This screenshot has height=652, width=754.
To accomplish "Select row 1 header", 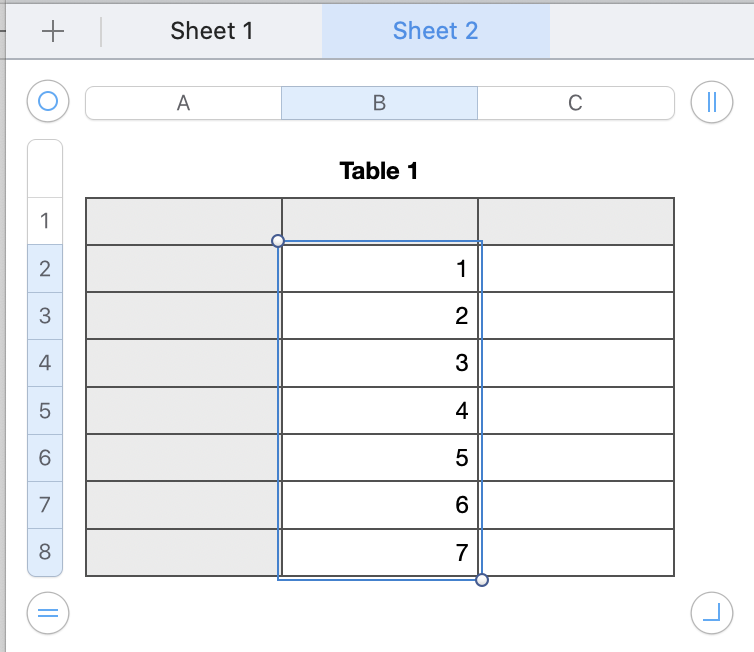I will [45, 220].
